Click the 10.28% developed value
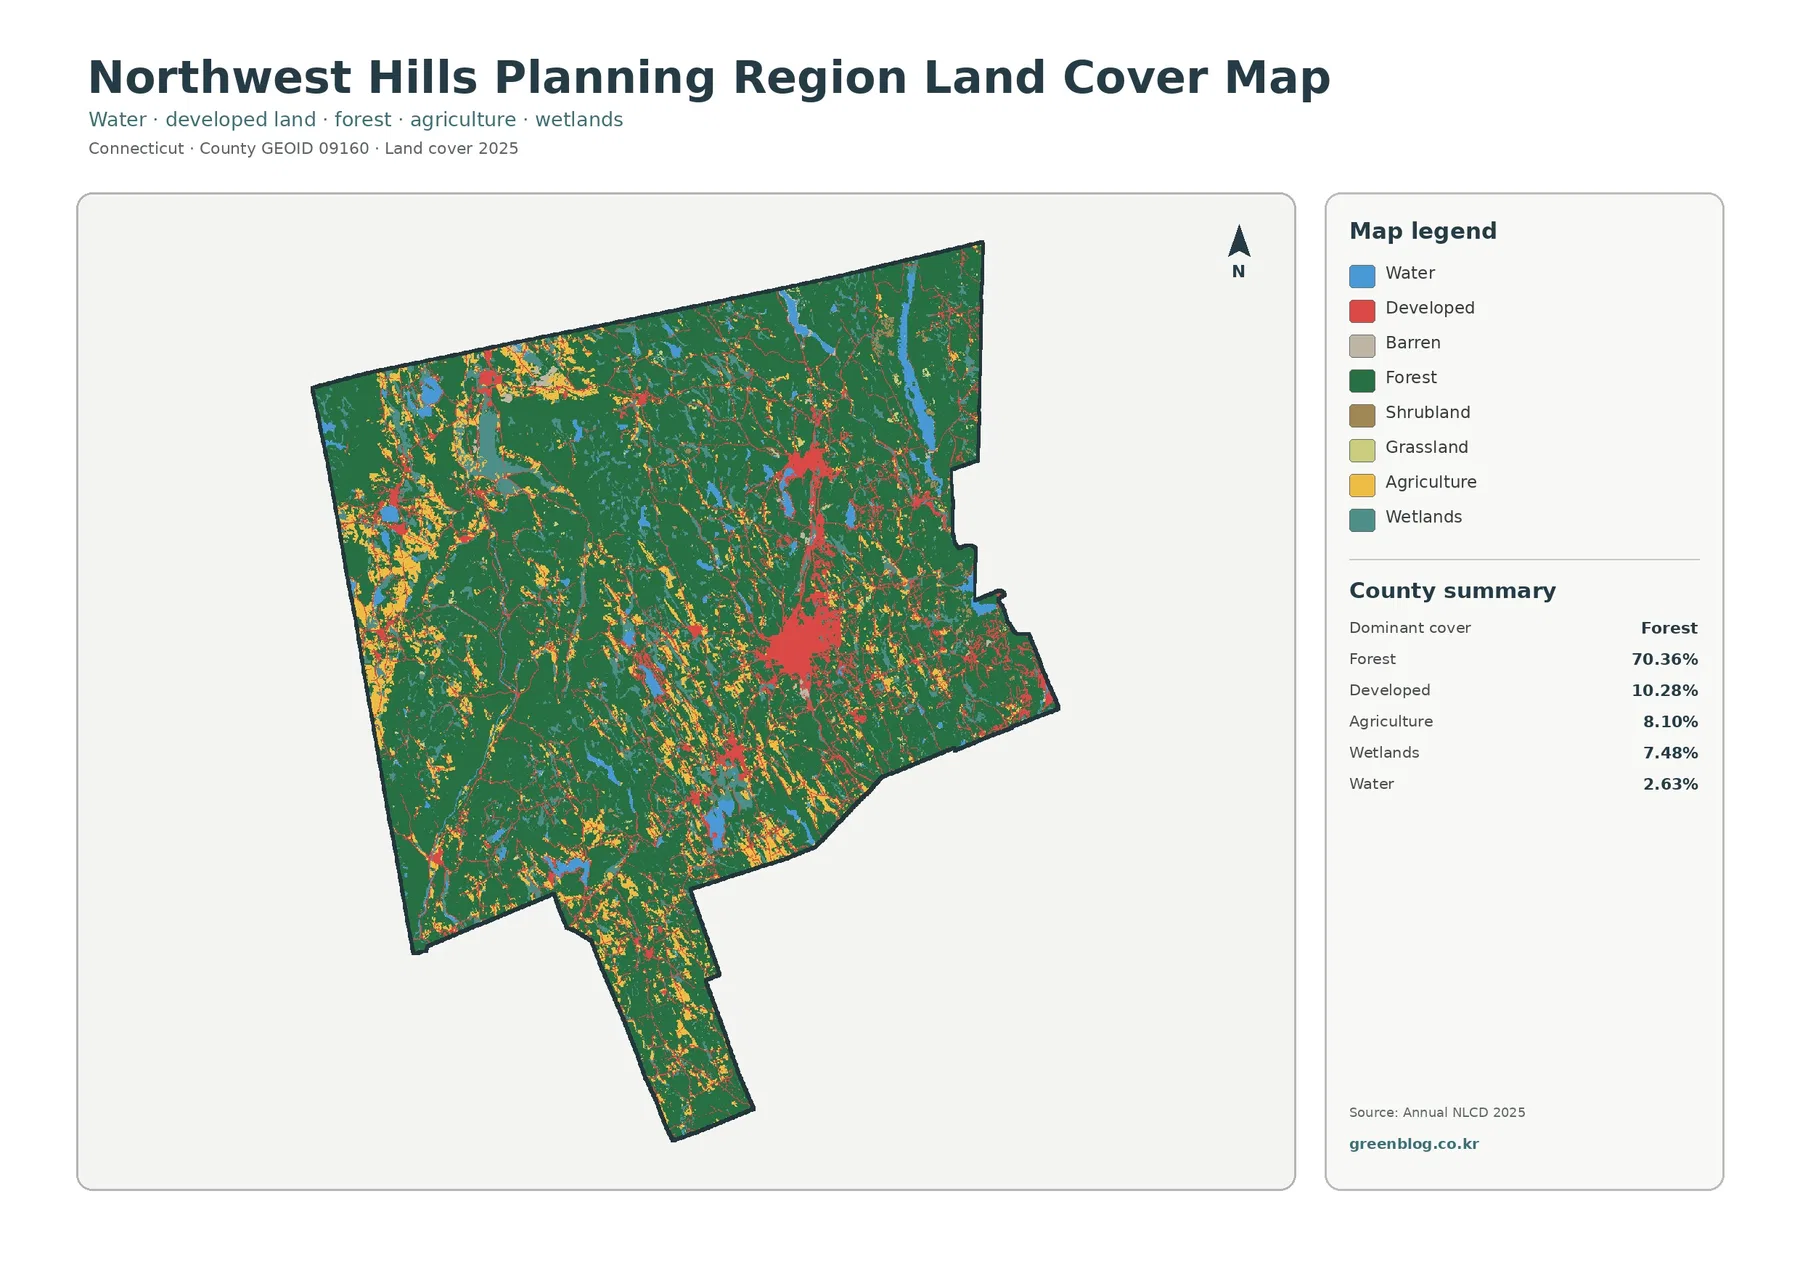 click(1665, 690)
